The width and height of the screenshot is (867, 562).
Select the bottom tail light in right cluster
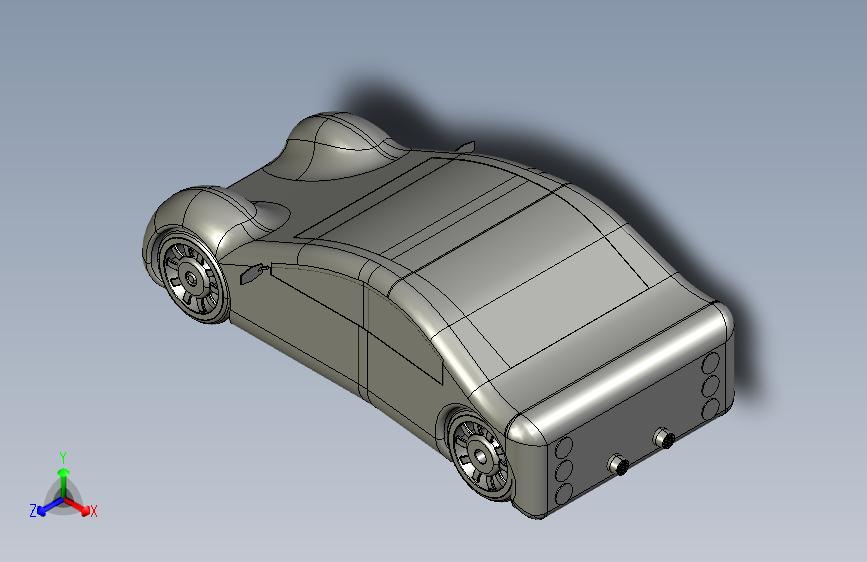pos(711,409)
